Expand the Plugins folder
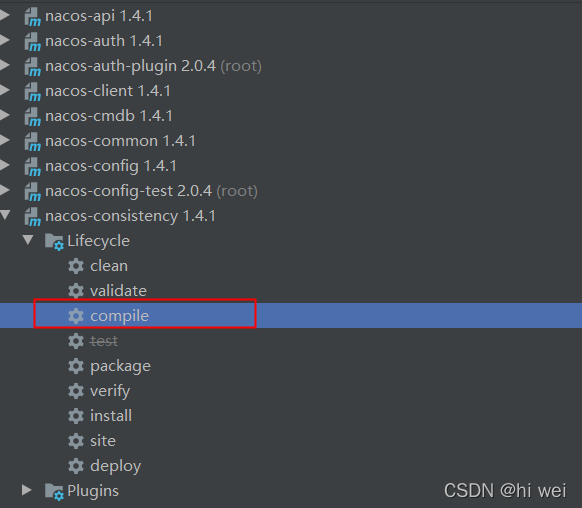This screenshot has width=582, height=508. tap(26, 490)
